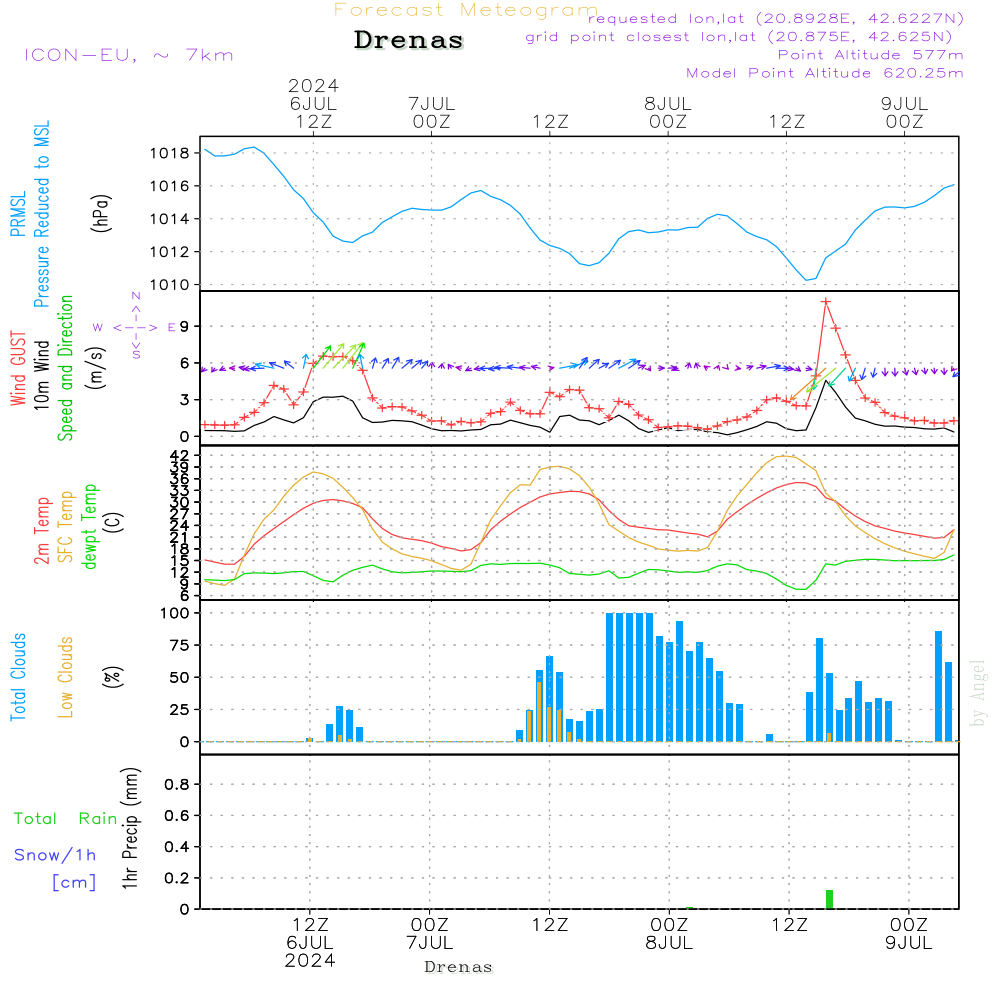The width and height of the screenshot is (1000, 1000).
Task: Click the 42 tick on temperature axis
Action: pyautogui.click(x=179, y=455)
